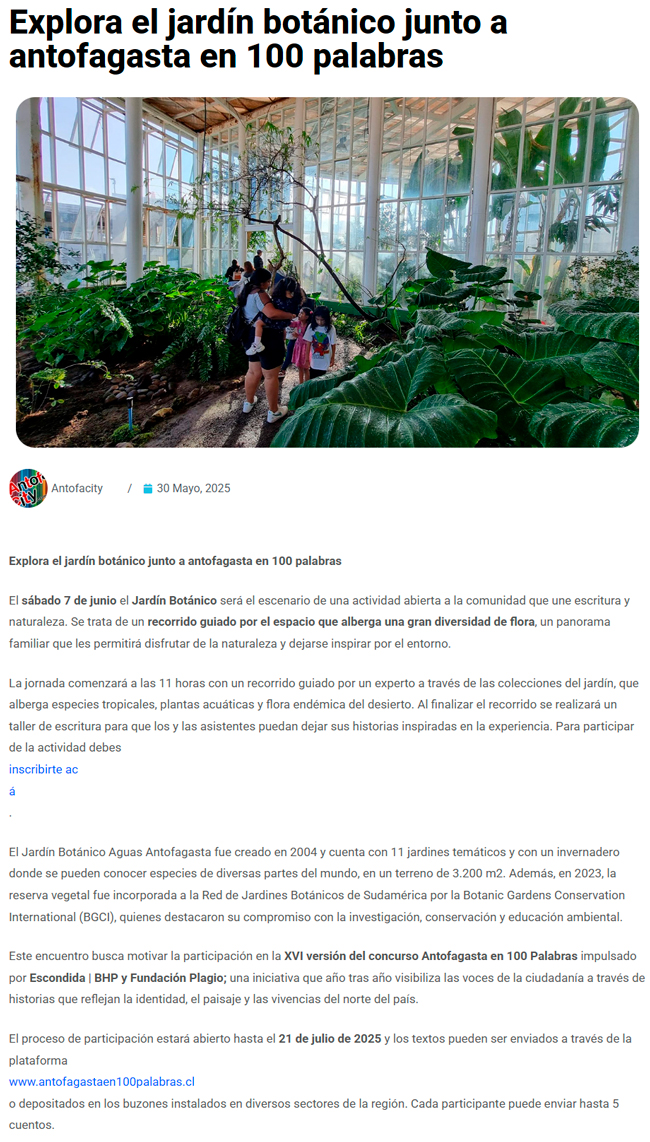Click the woman carrying a child in photo
This screenshot has height=1142, width=650.
tap(262, 342)
